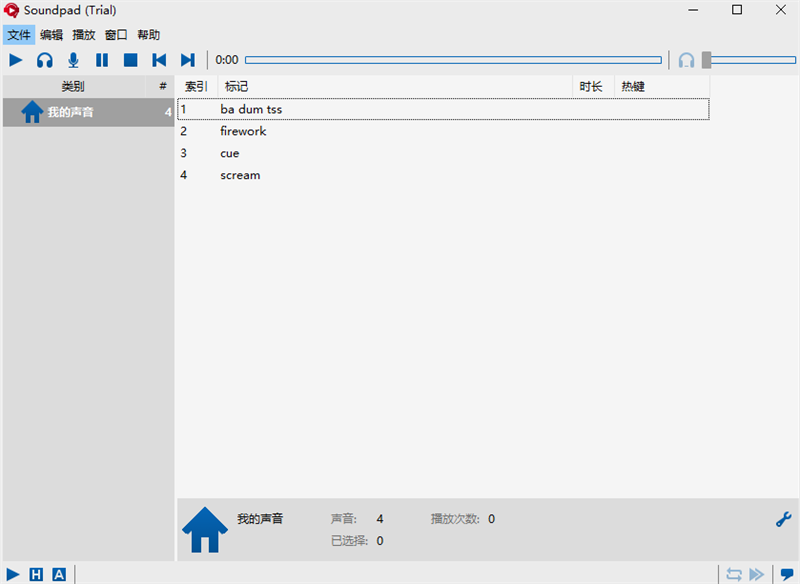Viewport: 800px width, 584px height.
Task: Stop the sound with the stop icon
Action: coord(130,60)
